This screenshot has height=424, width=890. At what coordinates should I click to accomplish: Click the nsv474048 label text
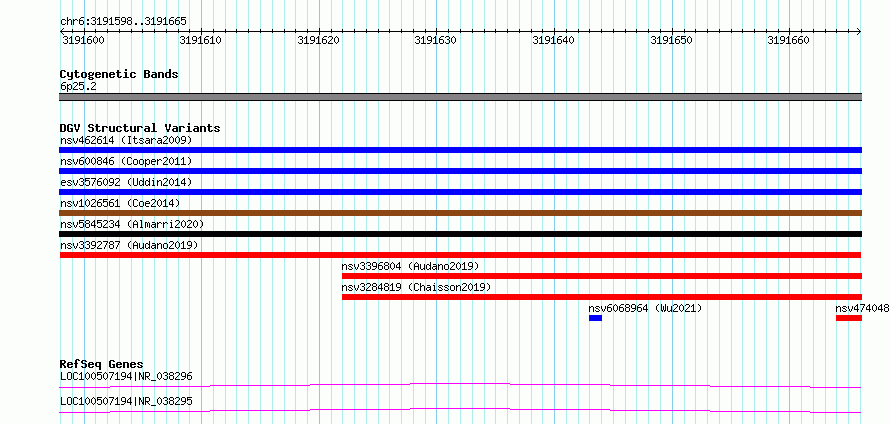coord(862,308)
